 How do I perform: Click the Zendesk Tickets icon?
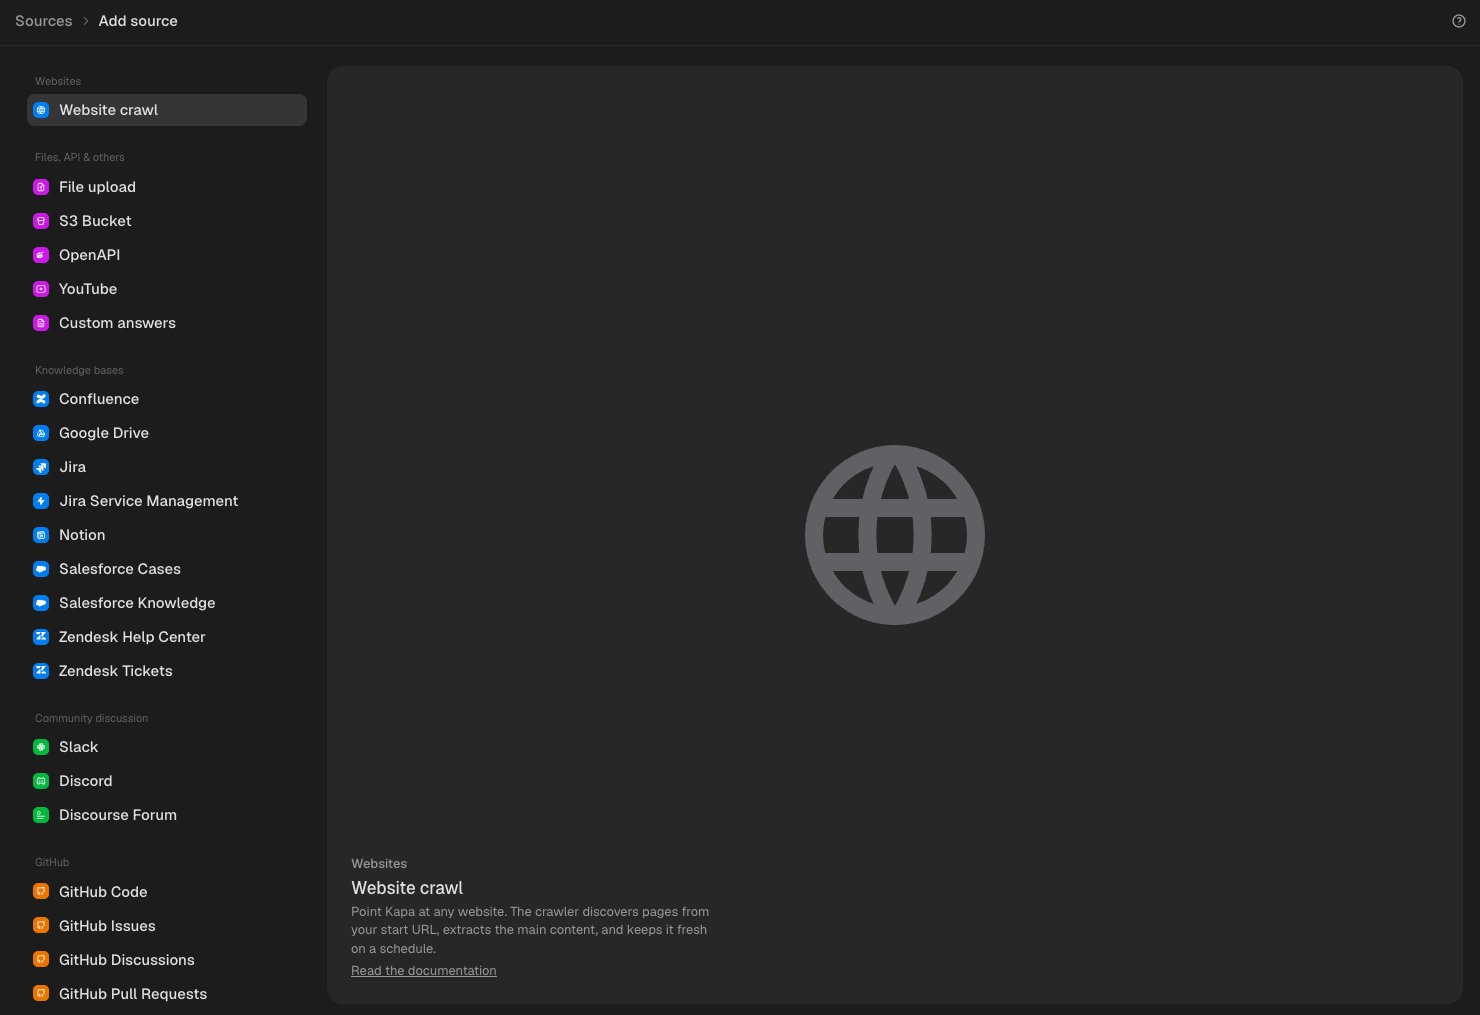click(x=41, y=671)
